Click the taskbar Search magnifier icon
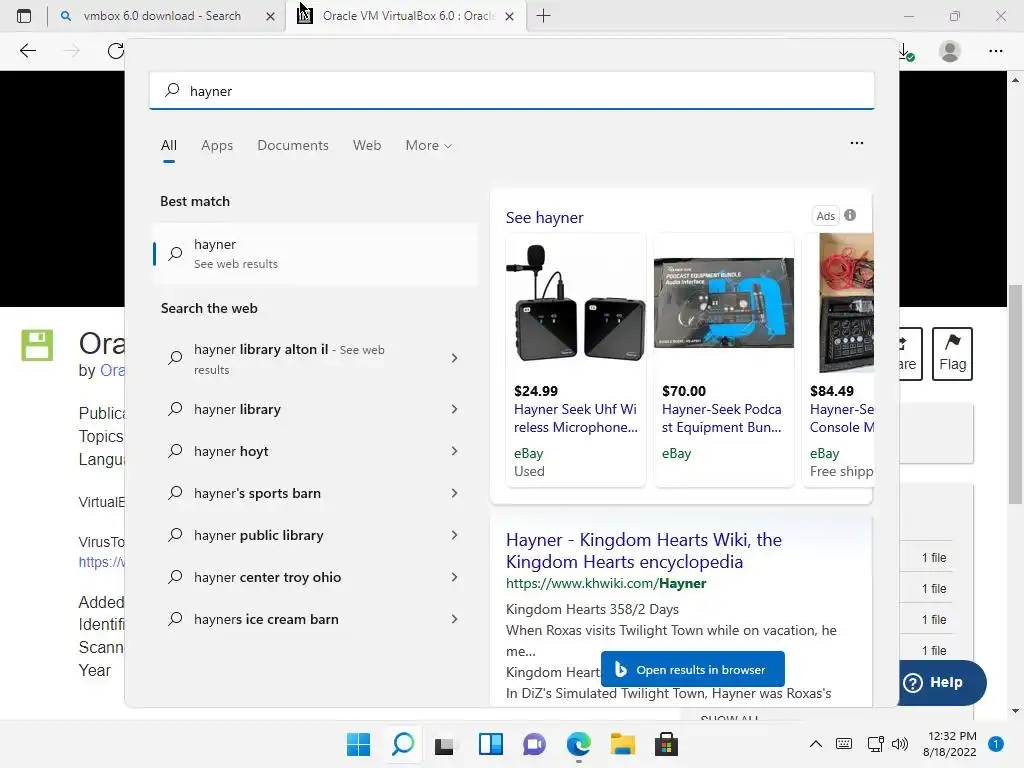The image size is (1024, 768). point(402,744)
